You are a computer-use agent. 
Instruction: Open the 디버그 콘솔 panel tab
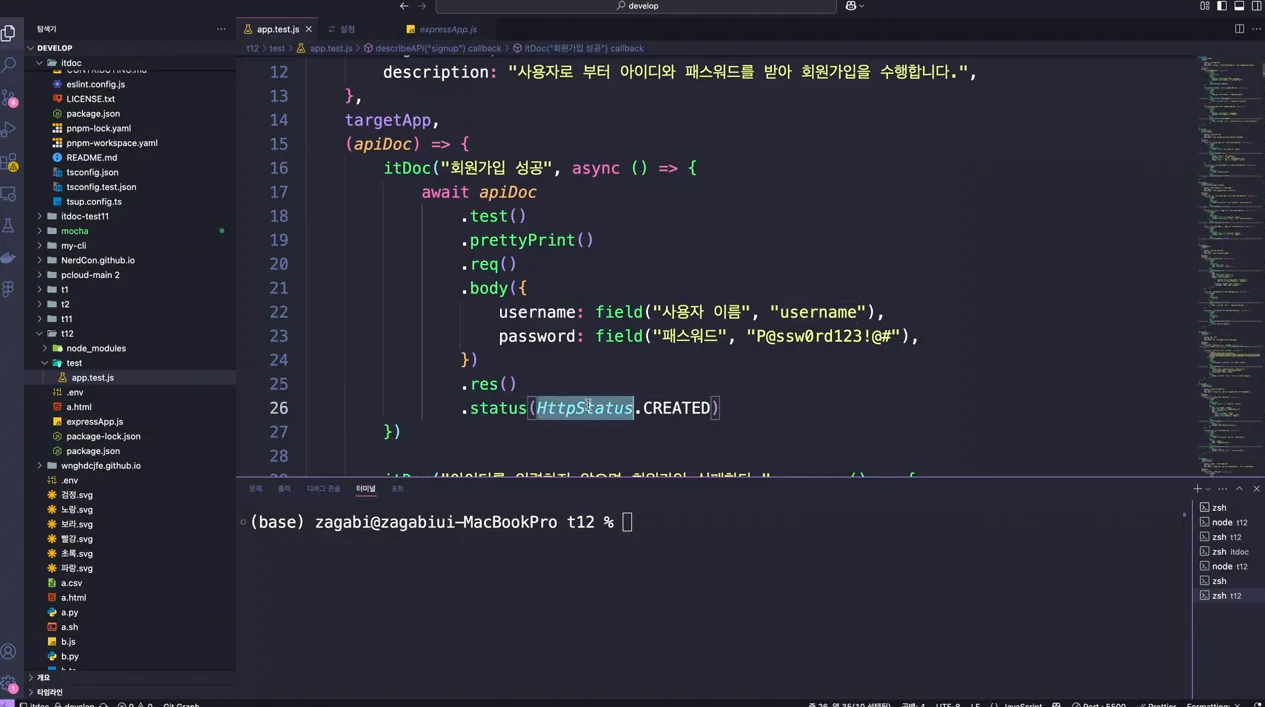pyautogui.click(x=323, y=488)
